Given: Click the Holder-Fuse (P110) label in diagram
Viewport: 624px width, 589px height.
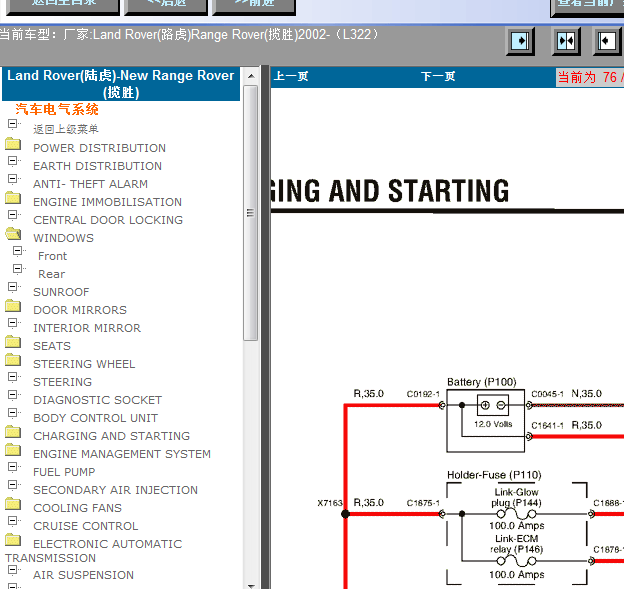Looking at the screenshot, I should click(494, 475).
